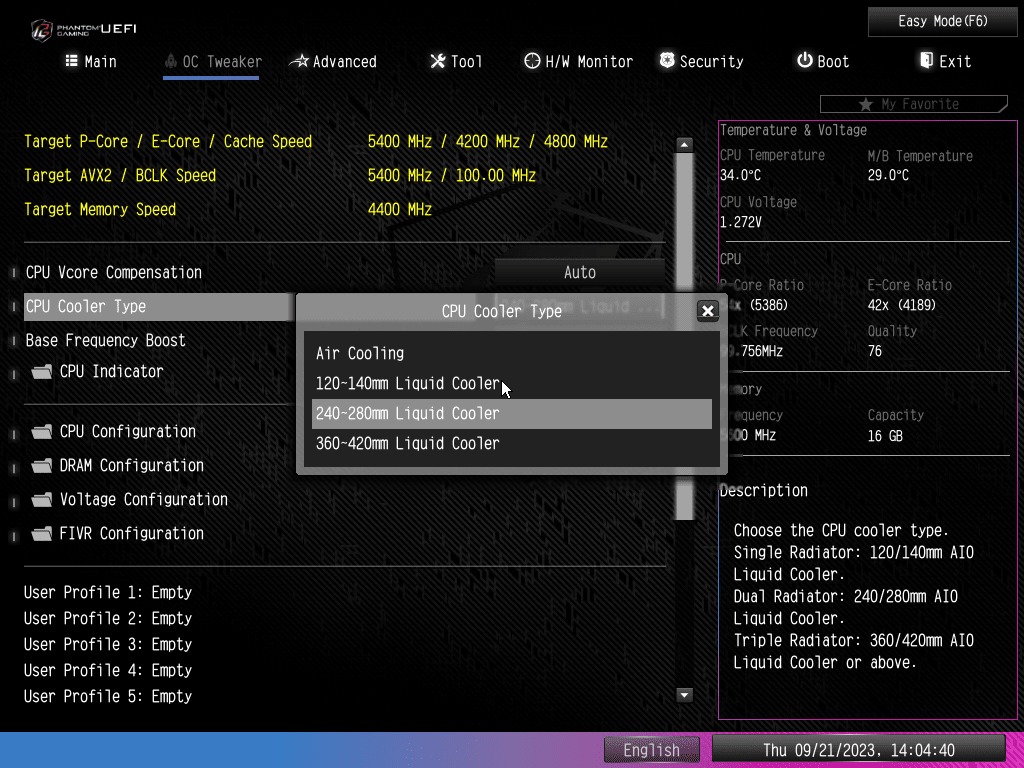Open the OC Tweaker tab
This screenshot has width=1024, height=768.
pyautogui.click(x=212, y=61)
